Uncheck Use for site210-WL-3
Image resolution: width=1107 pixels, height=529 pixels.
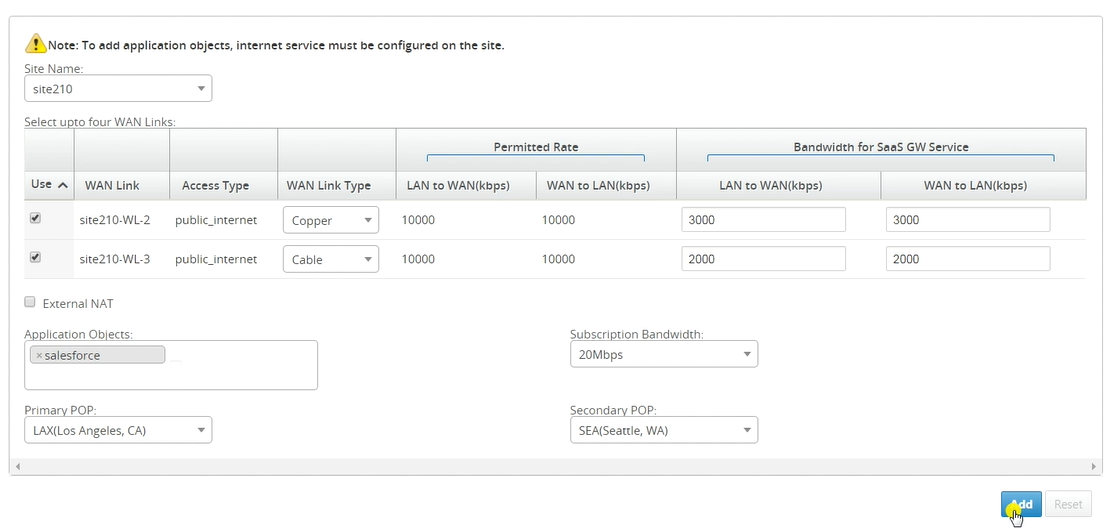pyautogui.click(x=35, y=258)
